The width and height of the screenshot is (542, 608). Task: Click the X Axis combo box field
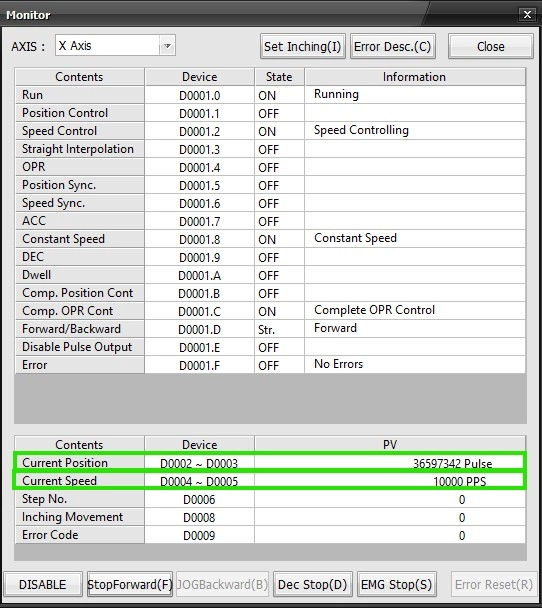tap(115, 46)
